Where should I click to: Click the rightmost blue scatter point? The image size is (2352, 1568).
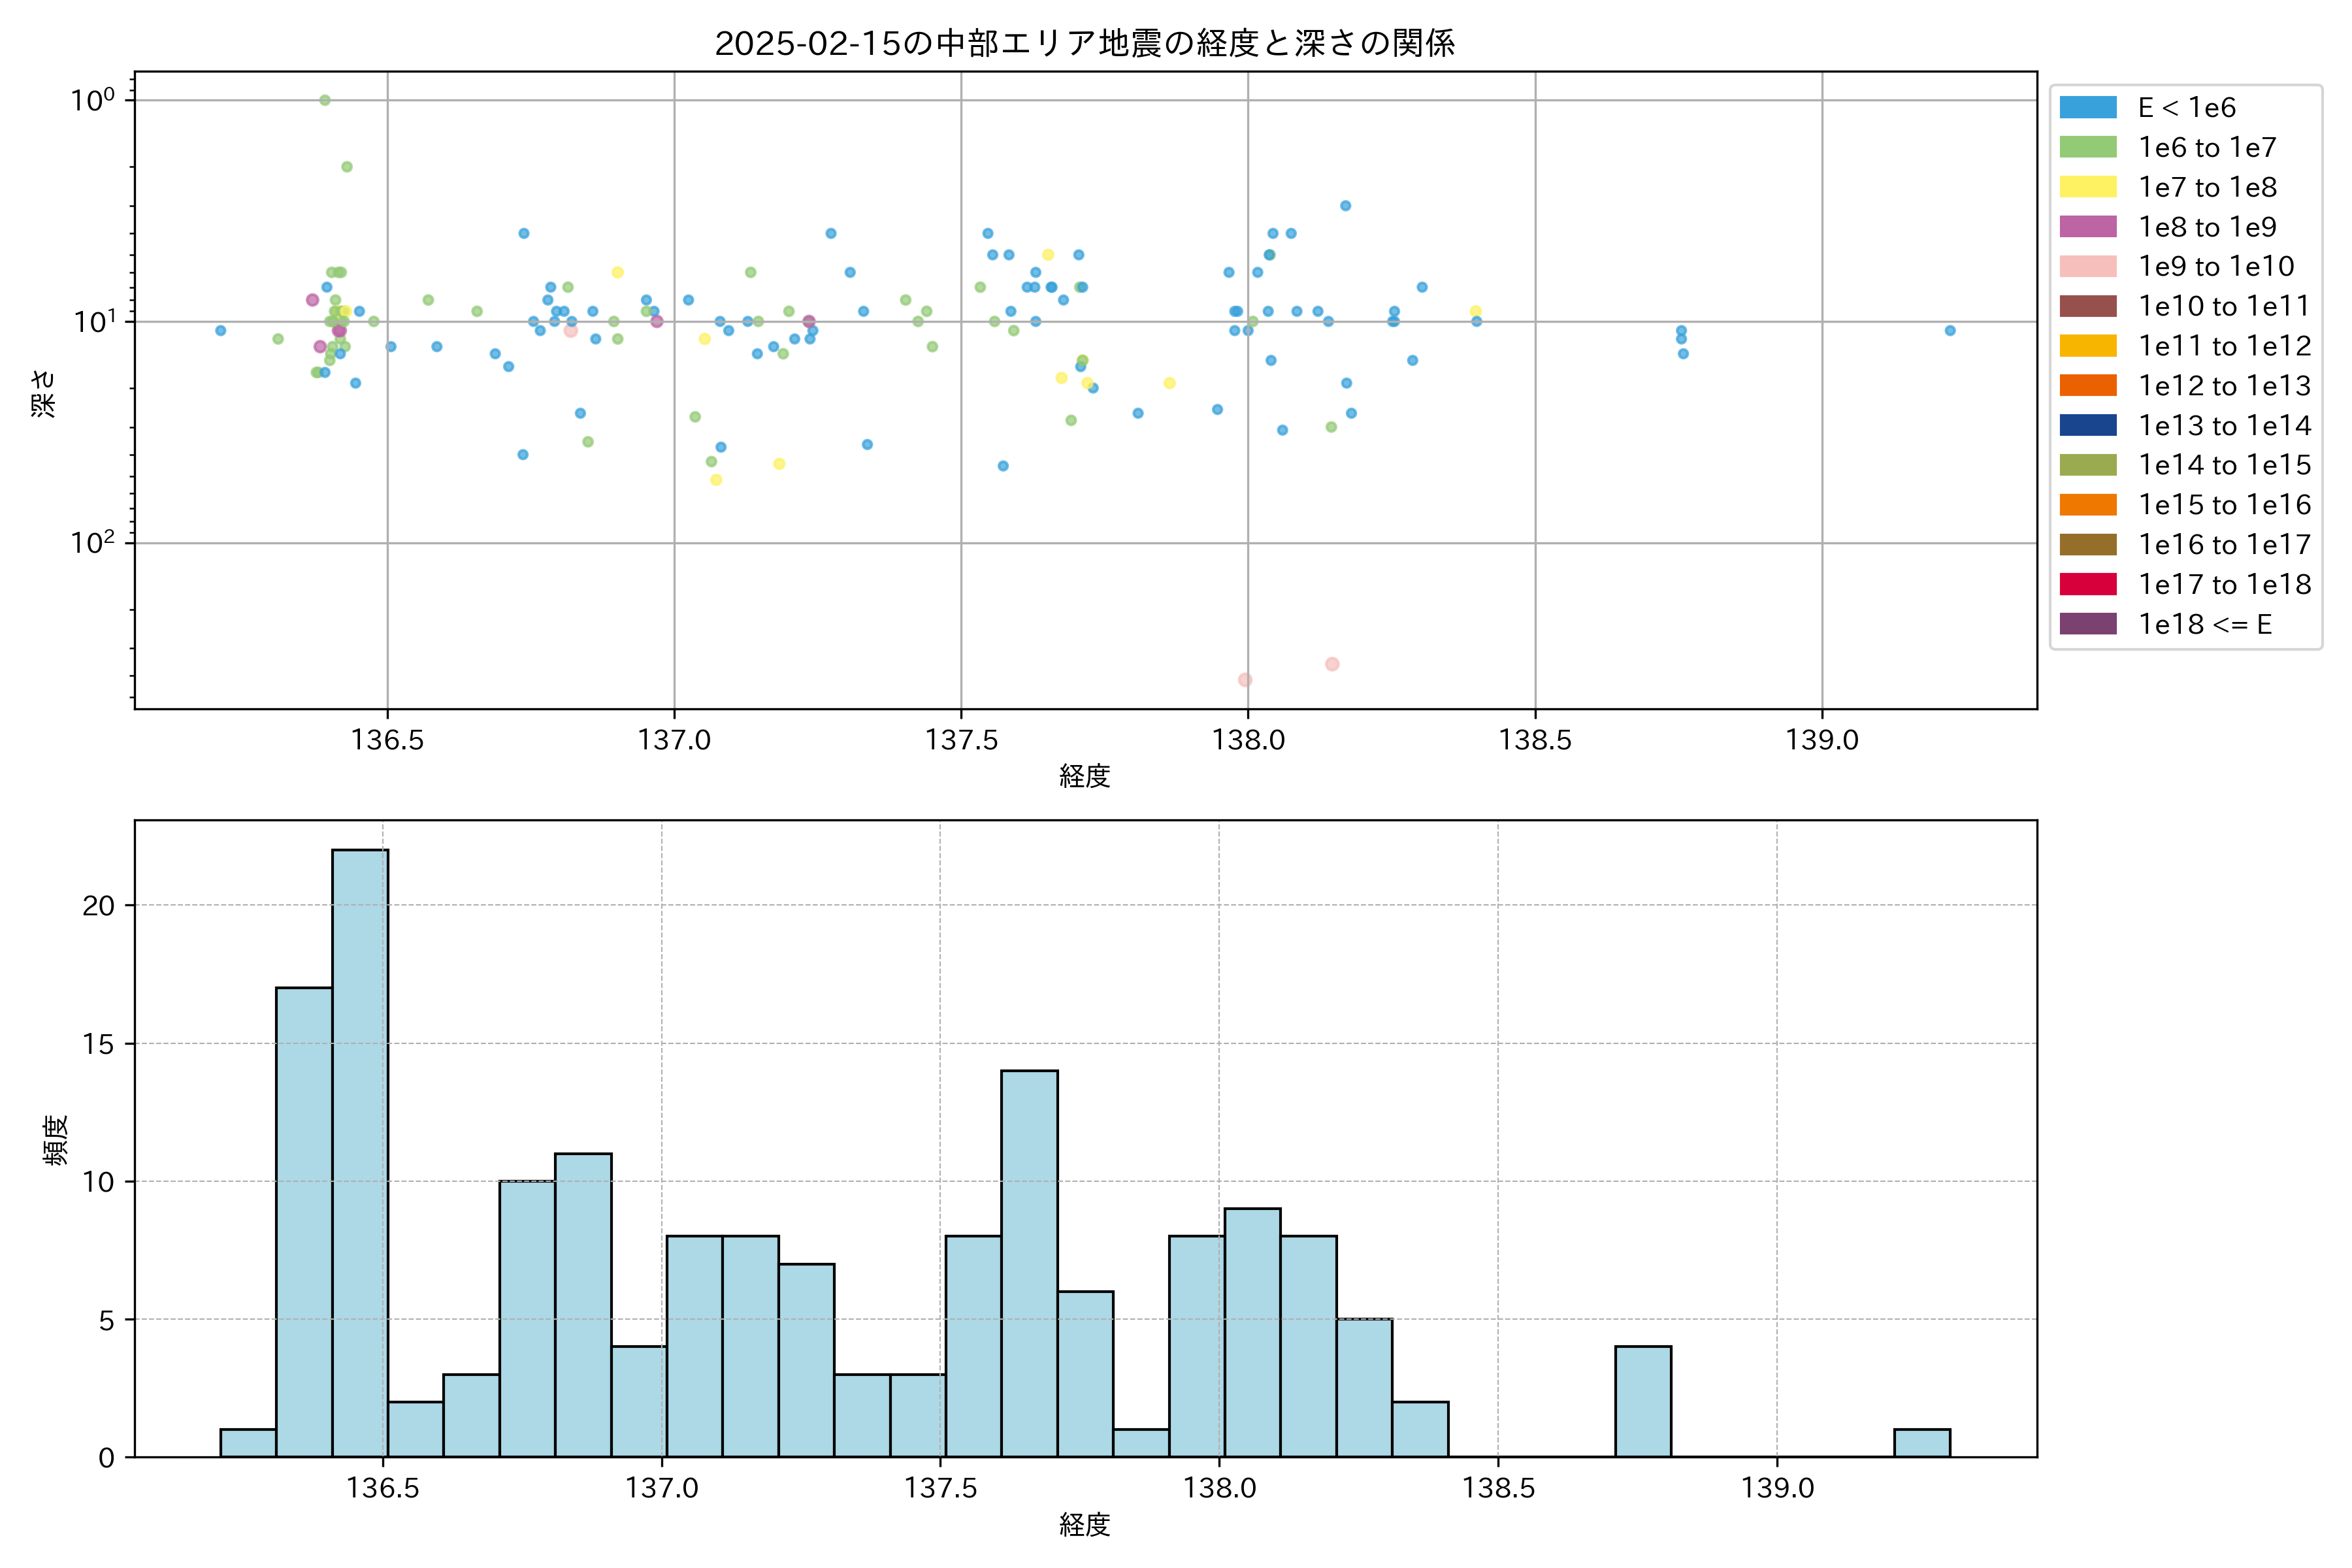pyautogui.click(x=1949, y=330)
